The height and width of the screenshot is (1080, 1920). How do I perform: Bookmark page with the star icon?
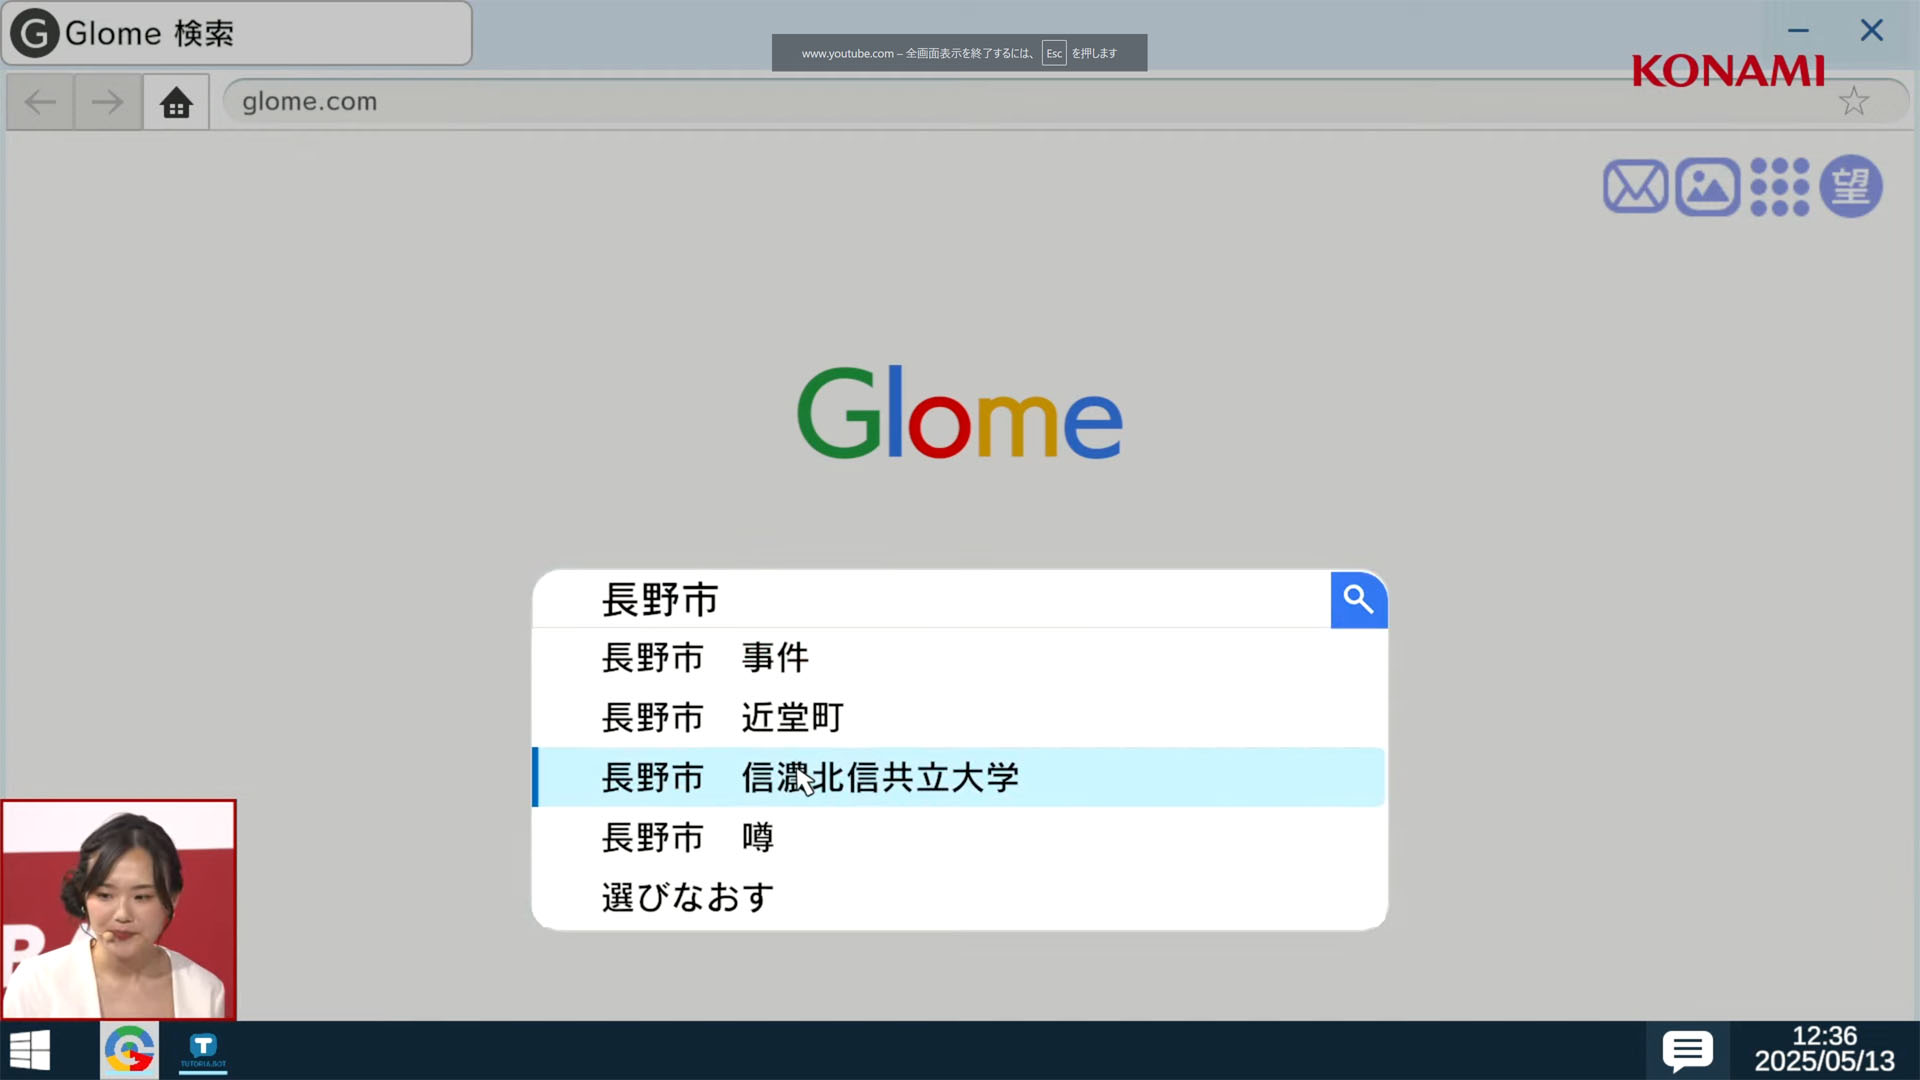pos(1853,101)
